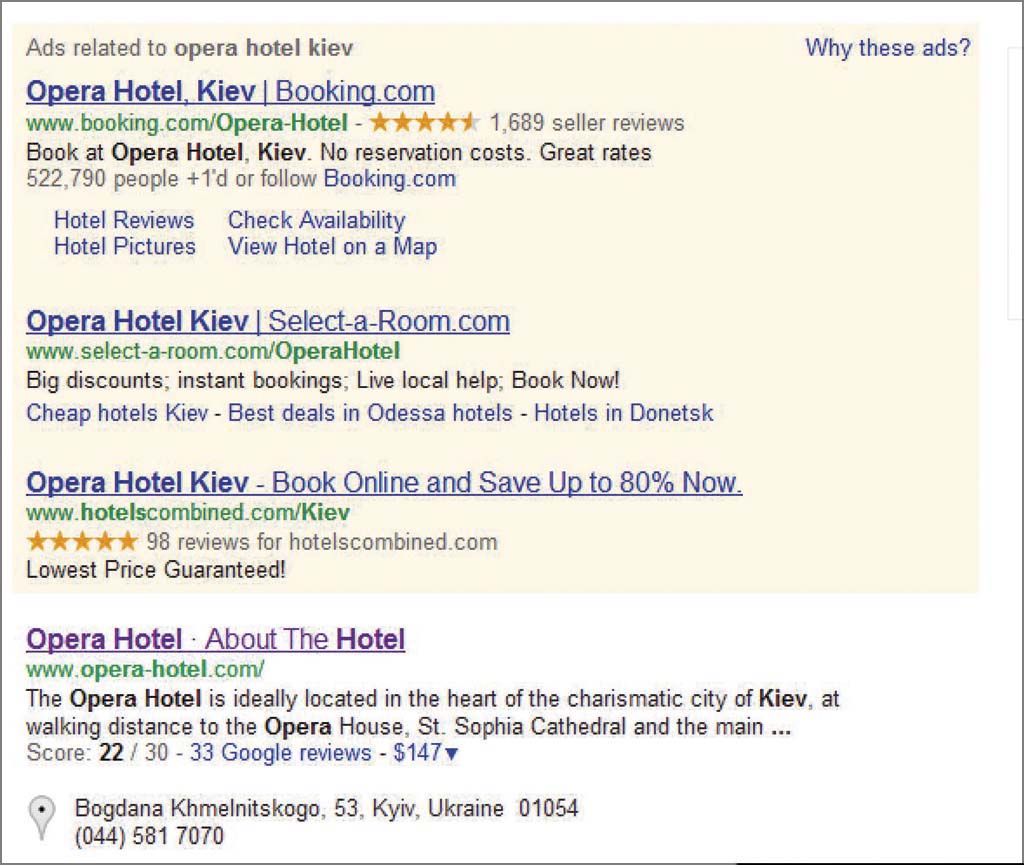The image size is (1024, 865).
Task: Expand the $147 price dropdown arrow
Action: coord(451,754)
